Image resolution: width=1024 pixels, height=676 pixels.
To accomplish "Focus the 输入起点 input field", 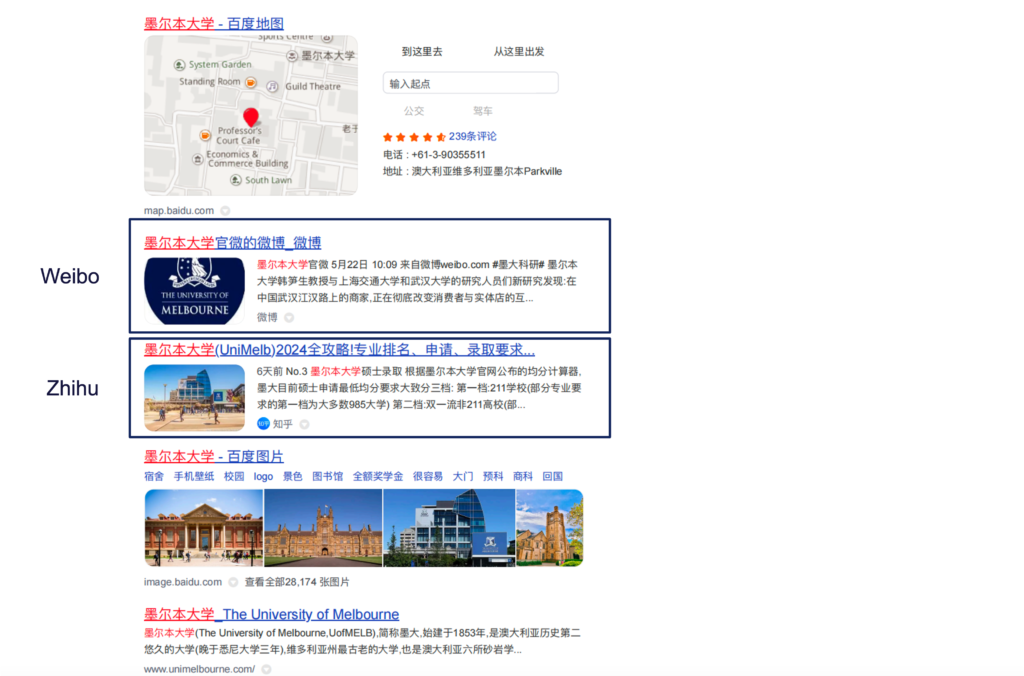I will pos(470,83).
